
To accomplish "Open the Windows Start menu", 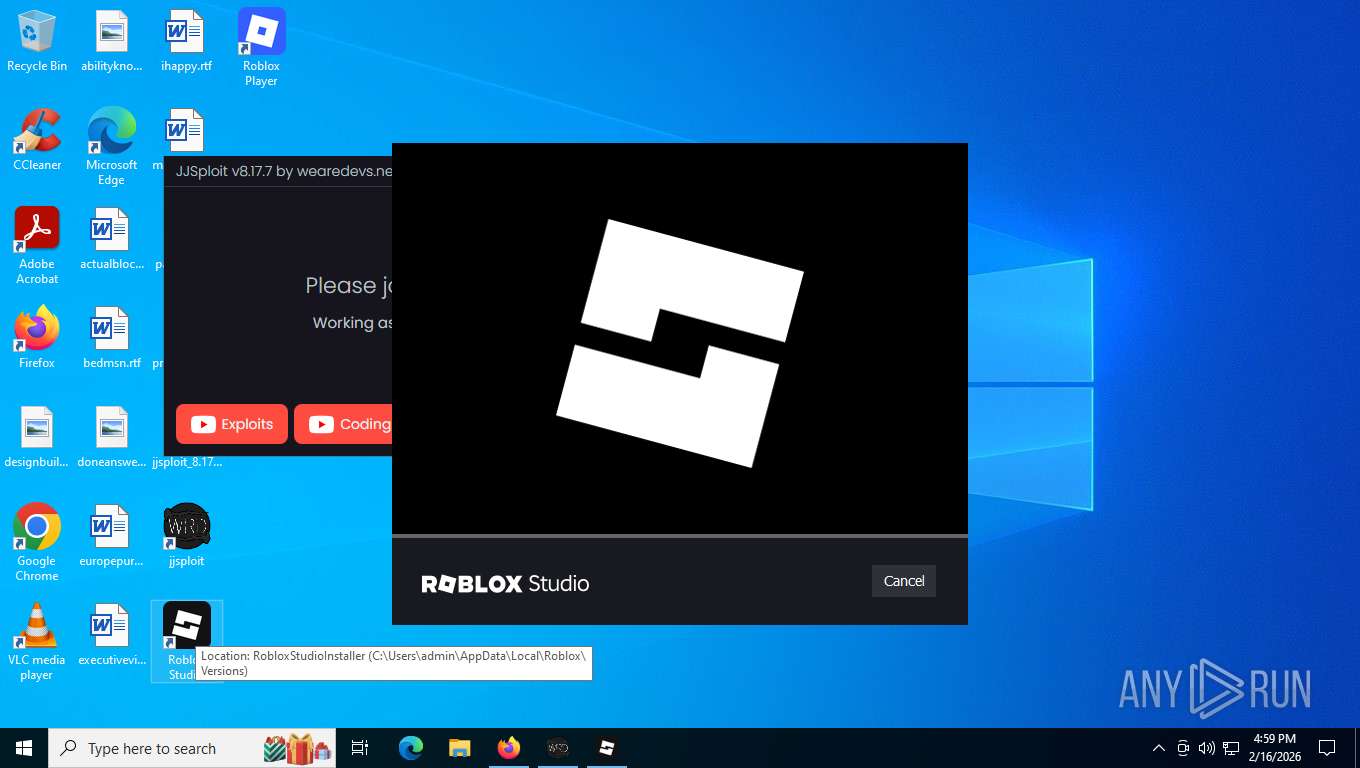I will click(24, 748).
